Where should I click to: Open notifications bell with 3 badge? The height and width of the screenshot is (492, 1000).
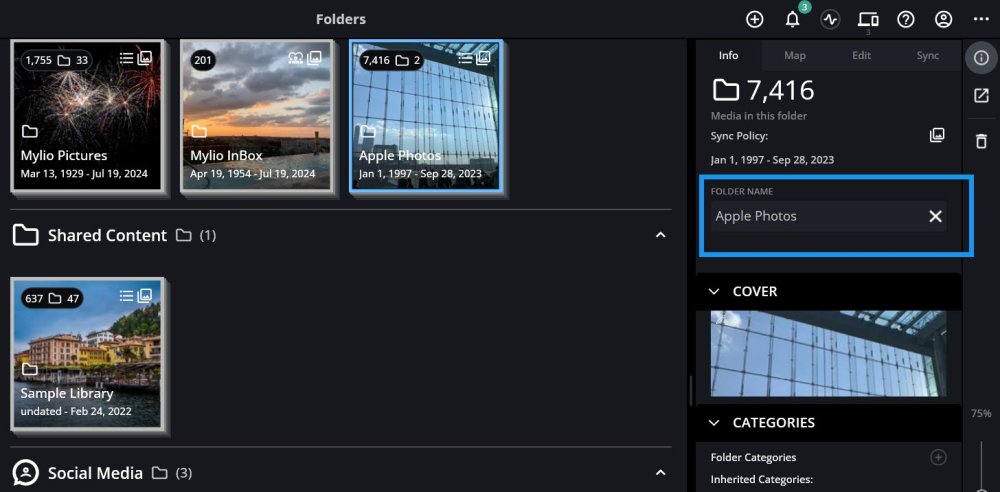coord(793,19)
